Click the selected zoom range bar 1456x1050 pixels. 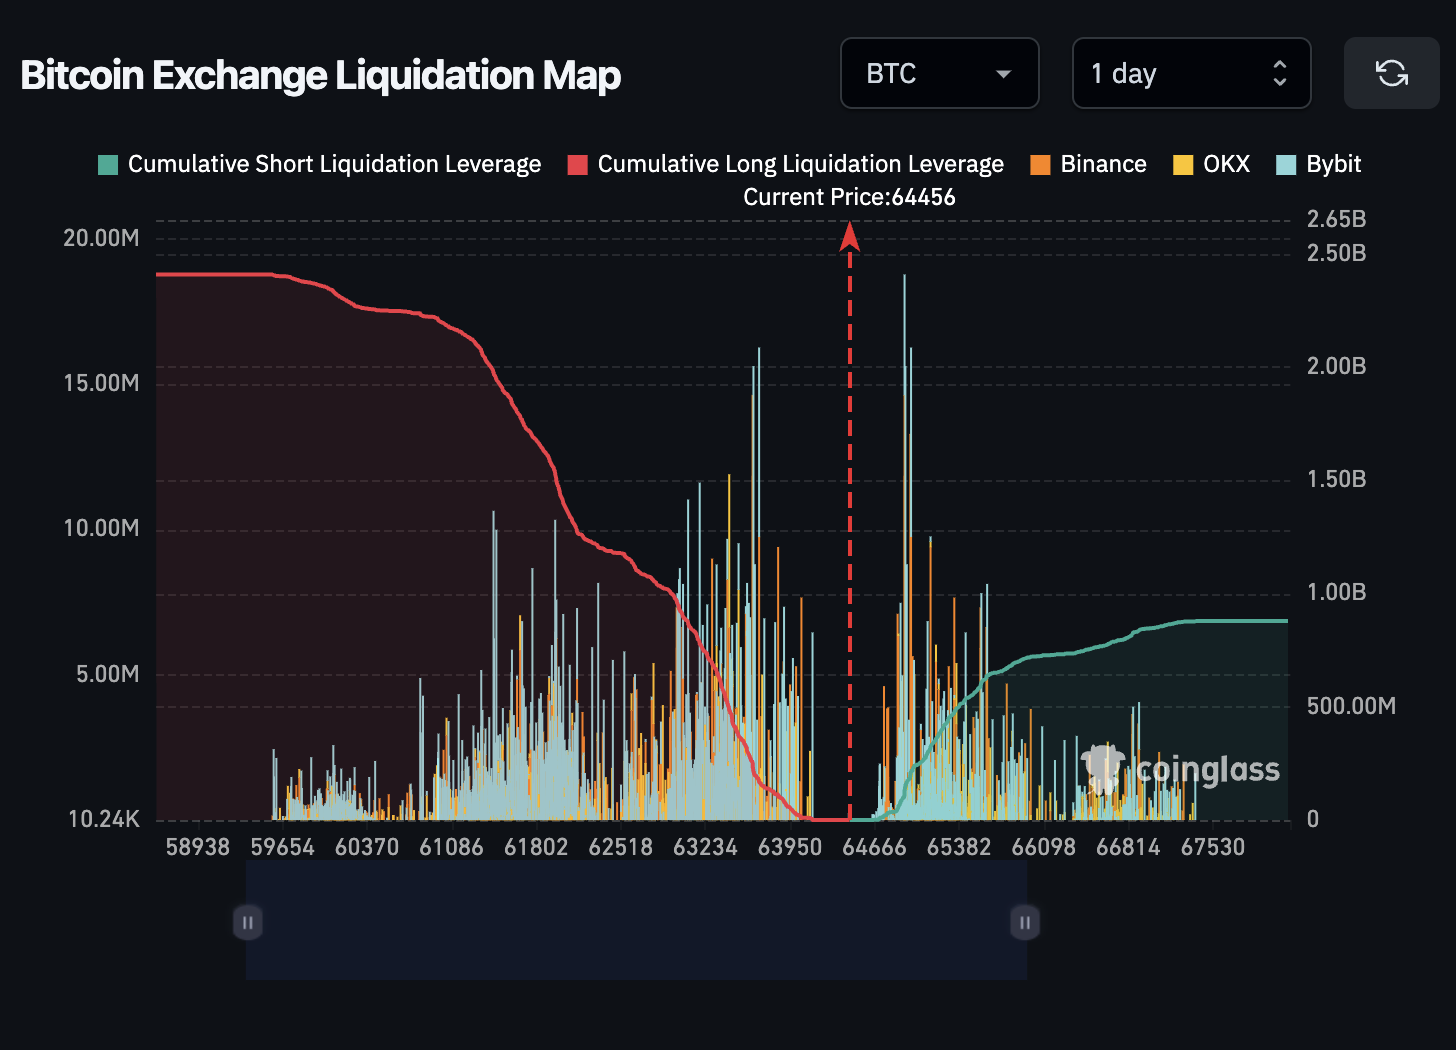[636, 920]
